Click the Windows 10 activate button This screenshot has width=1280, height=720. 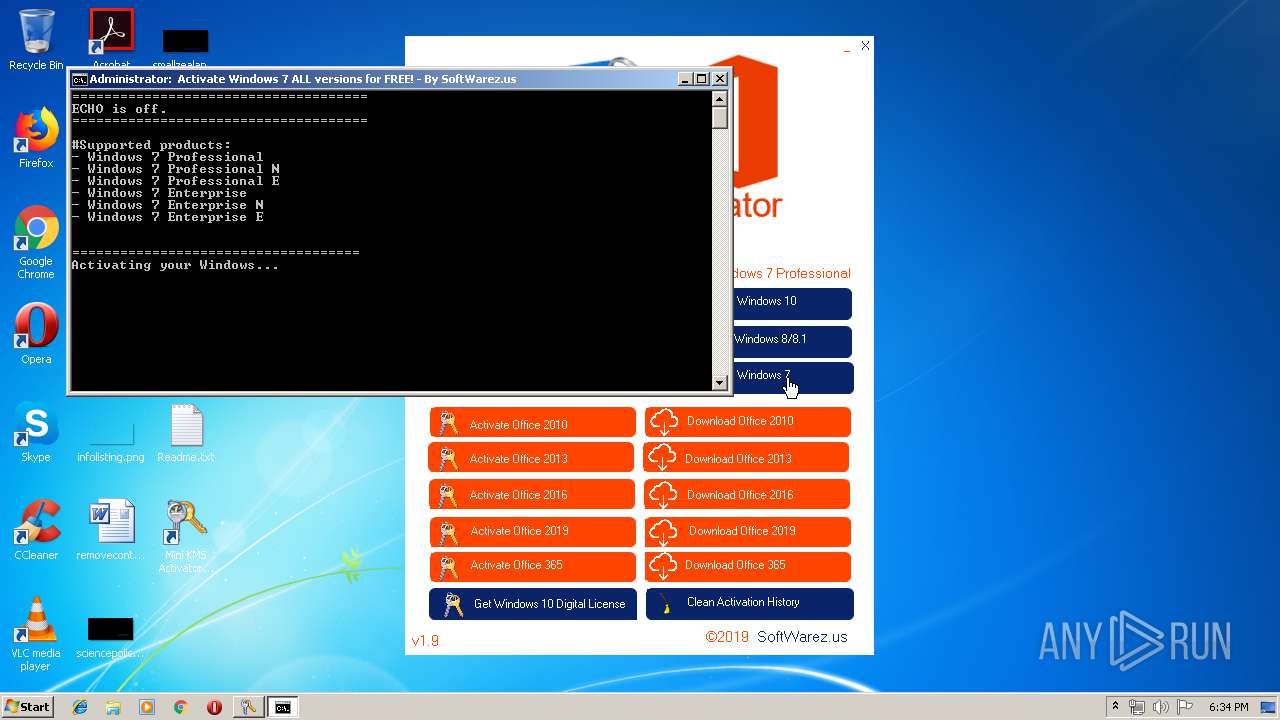[x=792, y=302]
